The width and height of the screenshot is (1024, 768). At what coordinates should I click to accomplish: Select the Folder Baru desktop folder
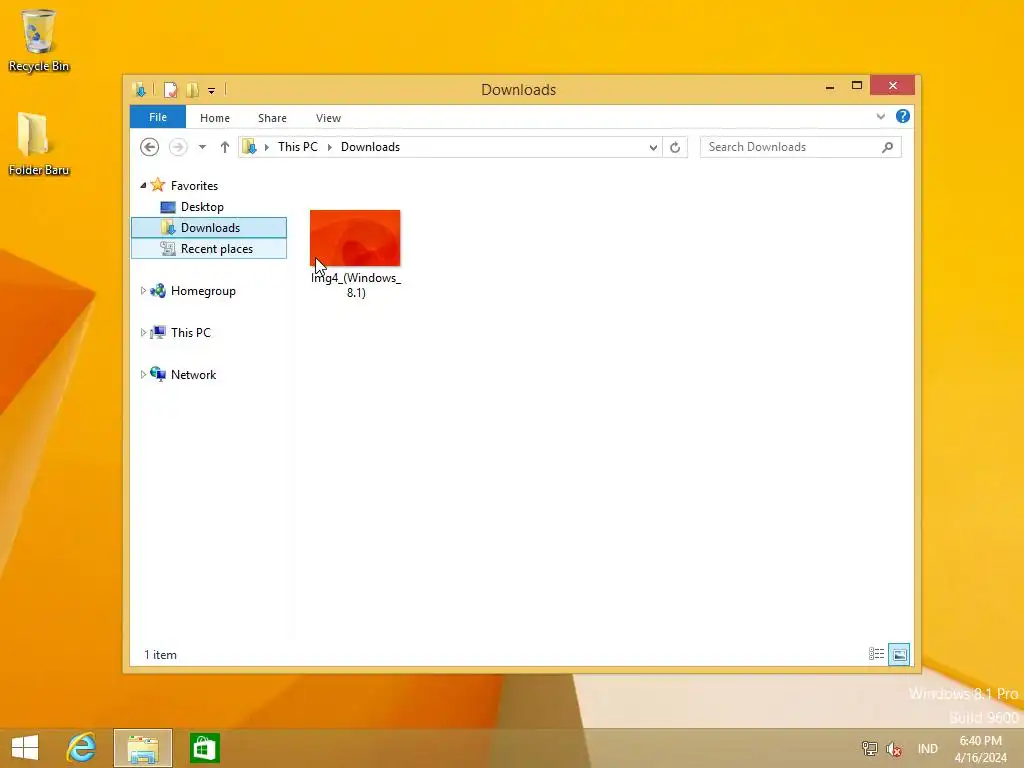pos(39,144)
